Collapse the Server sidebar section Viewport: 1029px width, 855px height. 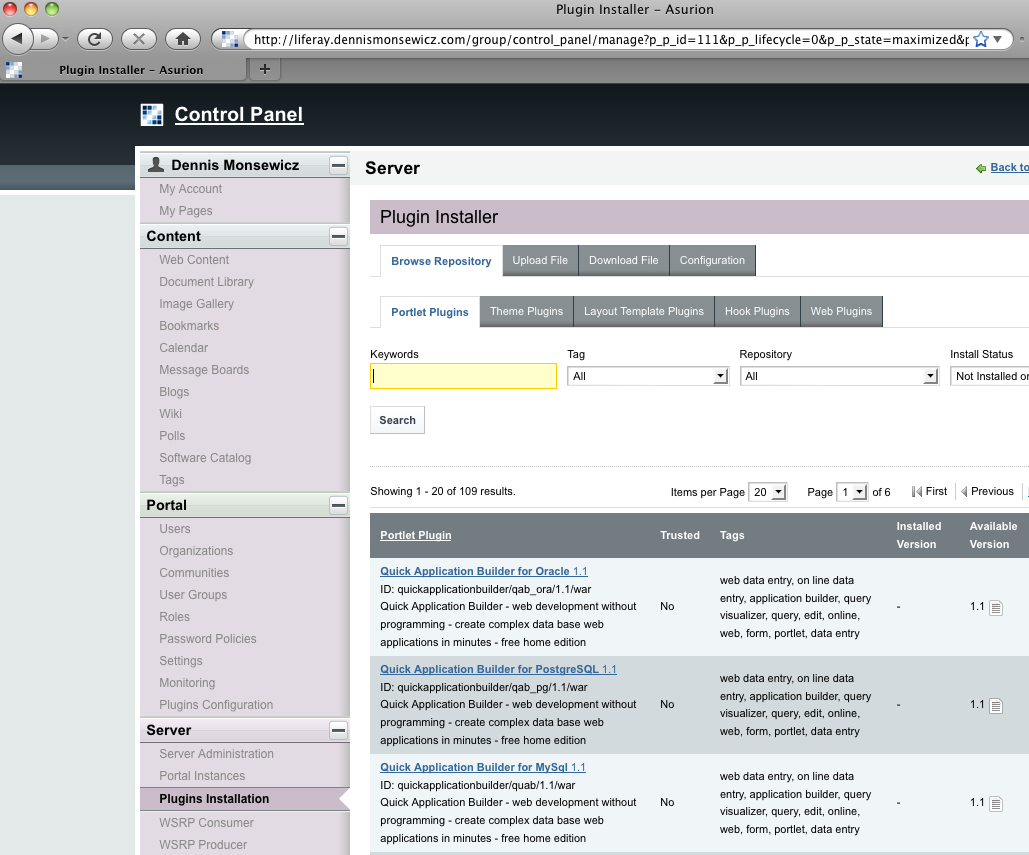[x=338, y=730]
